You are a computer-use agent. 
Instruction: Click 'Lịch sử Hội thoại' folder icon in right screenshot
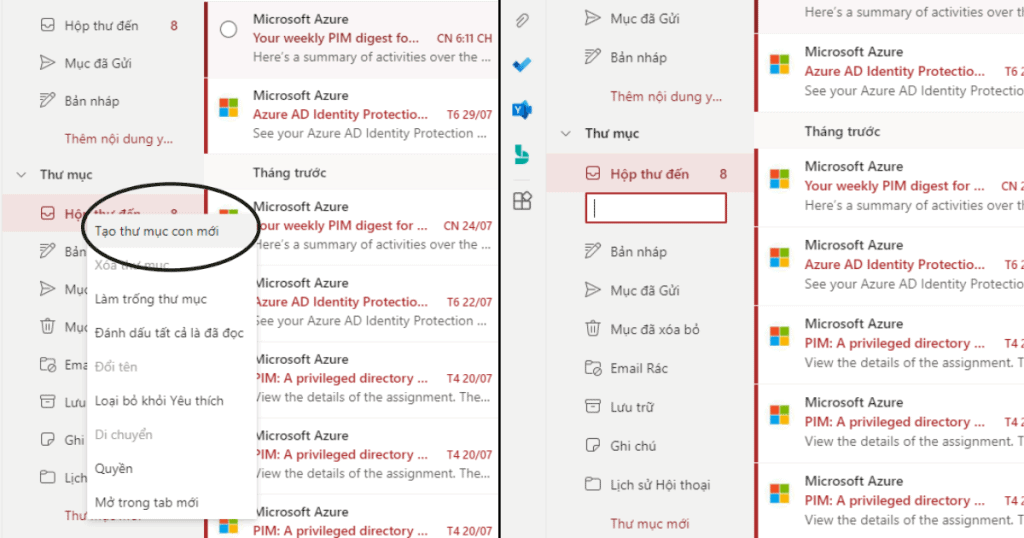pyautogui.click(x=592, y=484)
